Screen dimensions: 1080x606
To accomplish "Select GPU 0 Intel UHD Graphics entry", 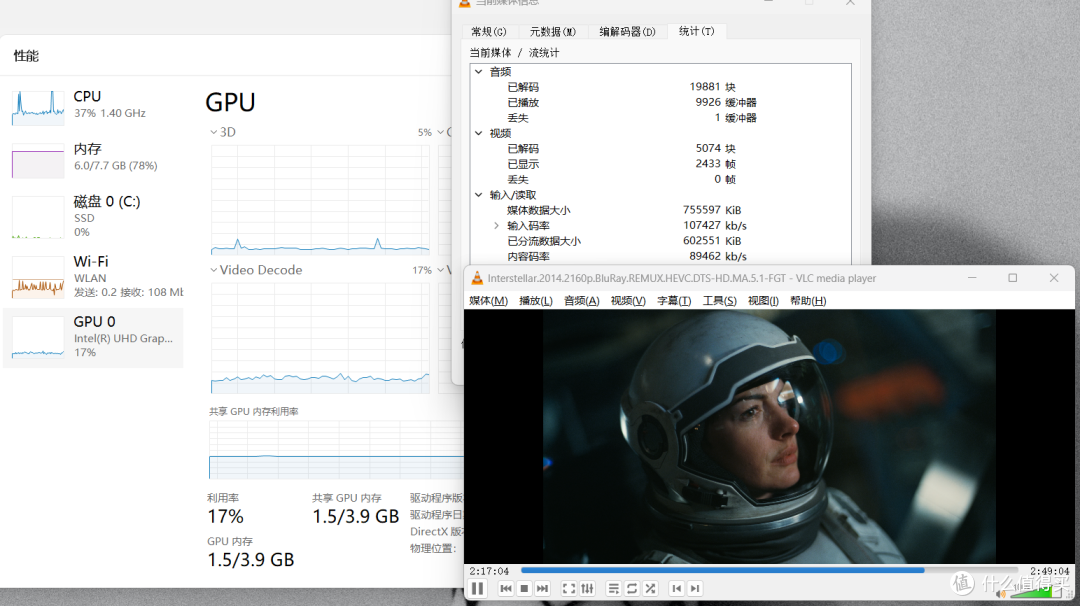I will [x=93, y=337].
